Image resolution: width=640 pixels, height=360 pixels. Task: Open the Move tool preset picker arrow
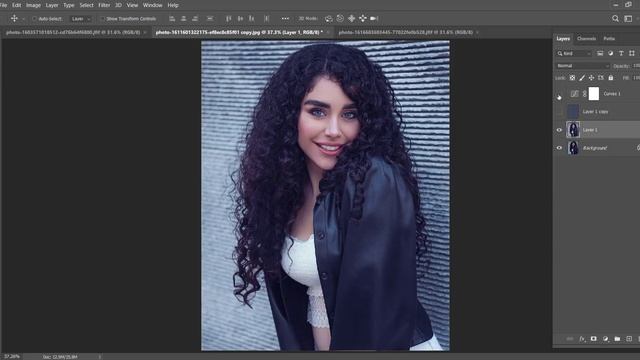23,19
